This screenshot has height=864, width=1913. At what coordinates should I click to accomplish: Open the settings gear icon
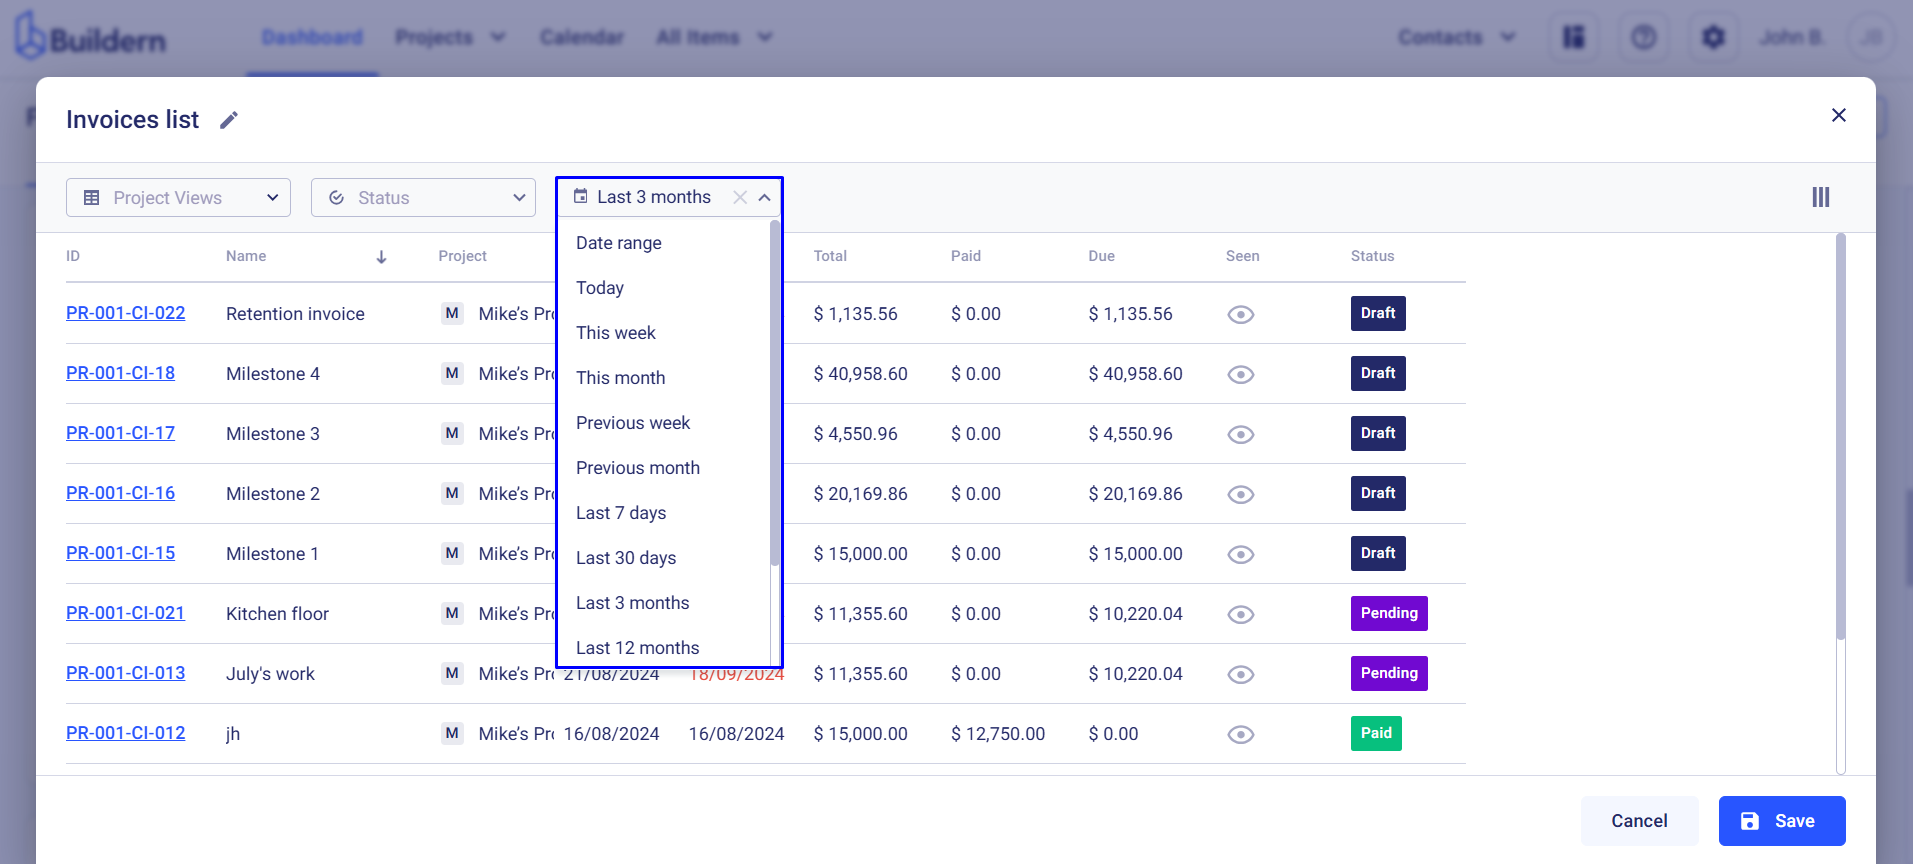point(1714,37)
